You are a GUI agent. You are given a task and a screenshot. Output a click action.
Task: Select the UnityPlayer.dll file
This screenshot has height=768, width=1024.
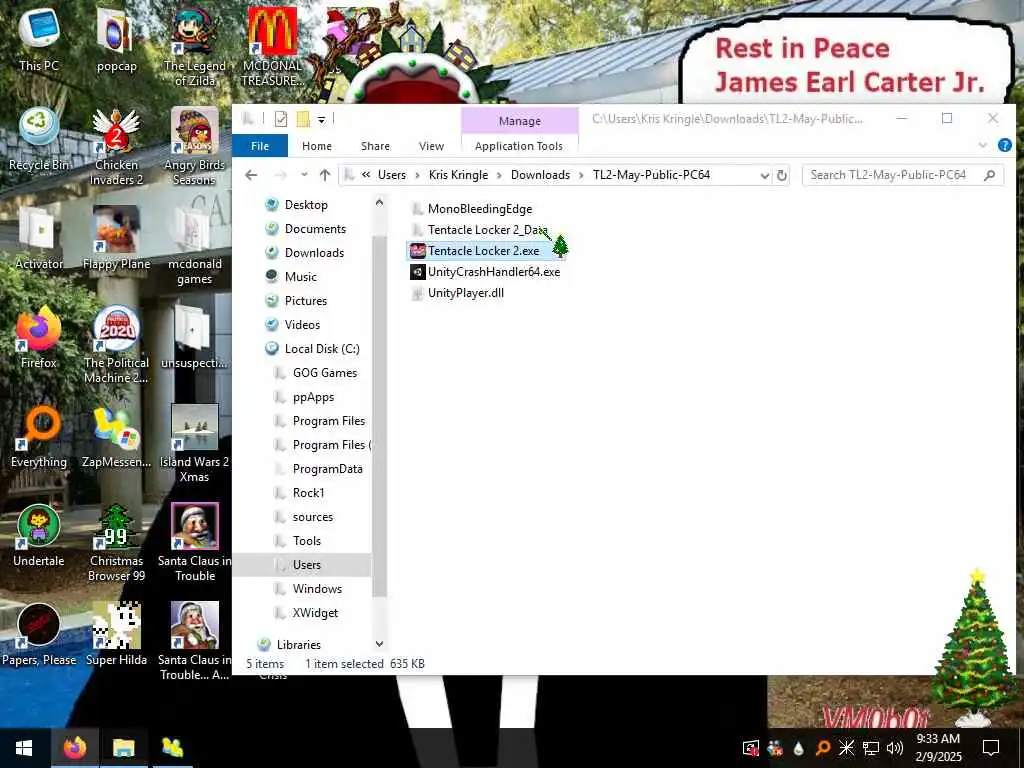pyautogui.click(x=457, y=293)
